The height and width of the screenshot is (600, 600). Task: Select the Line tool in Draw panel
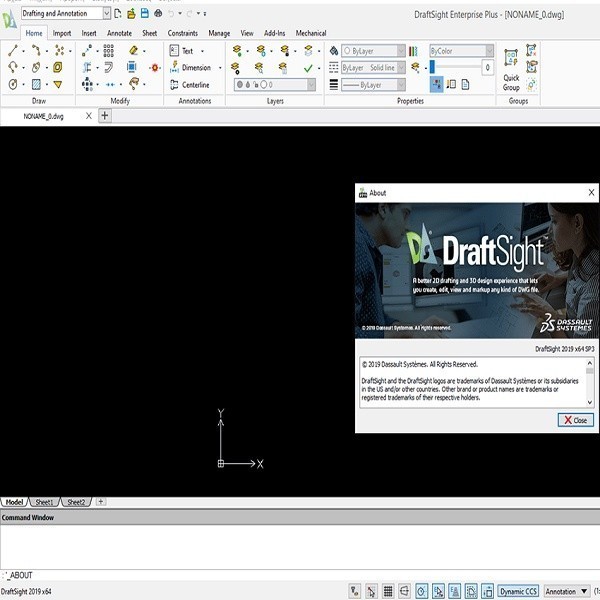point(12,51)
